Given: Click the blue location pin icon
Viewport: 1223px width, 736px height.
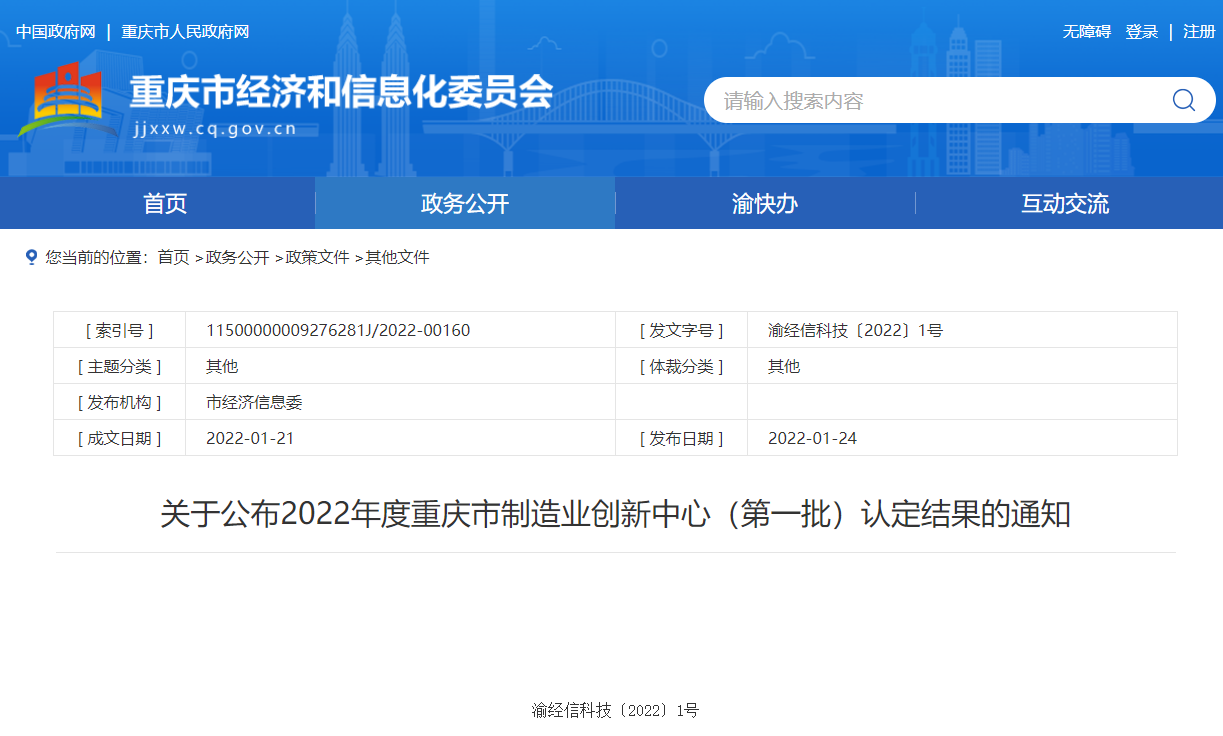Looking at the screenshot, I should coord(31,257).
